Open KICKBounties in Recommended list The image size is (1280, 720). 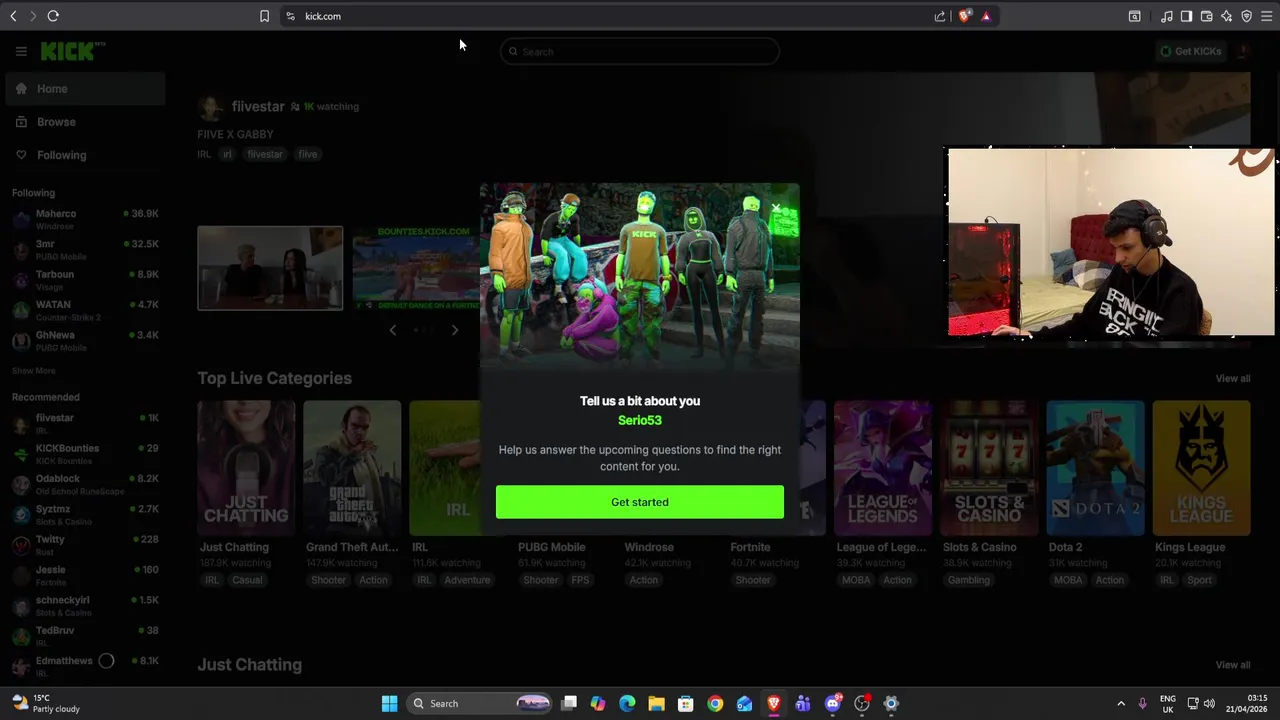pos(85,453)
